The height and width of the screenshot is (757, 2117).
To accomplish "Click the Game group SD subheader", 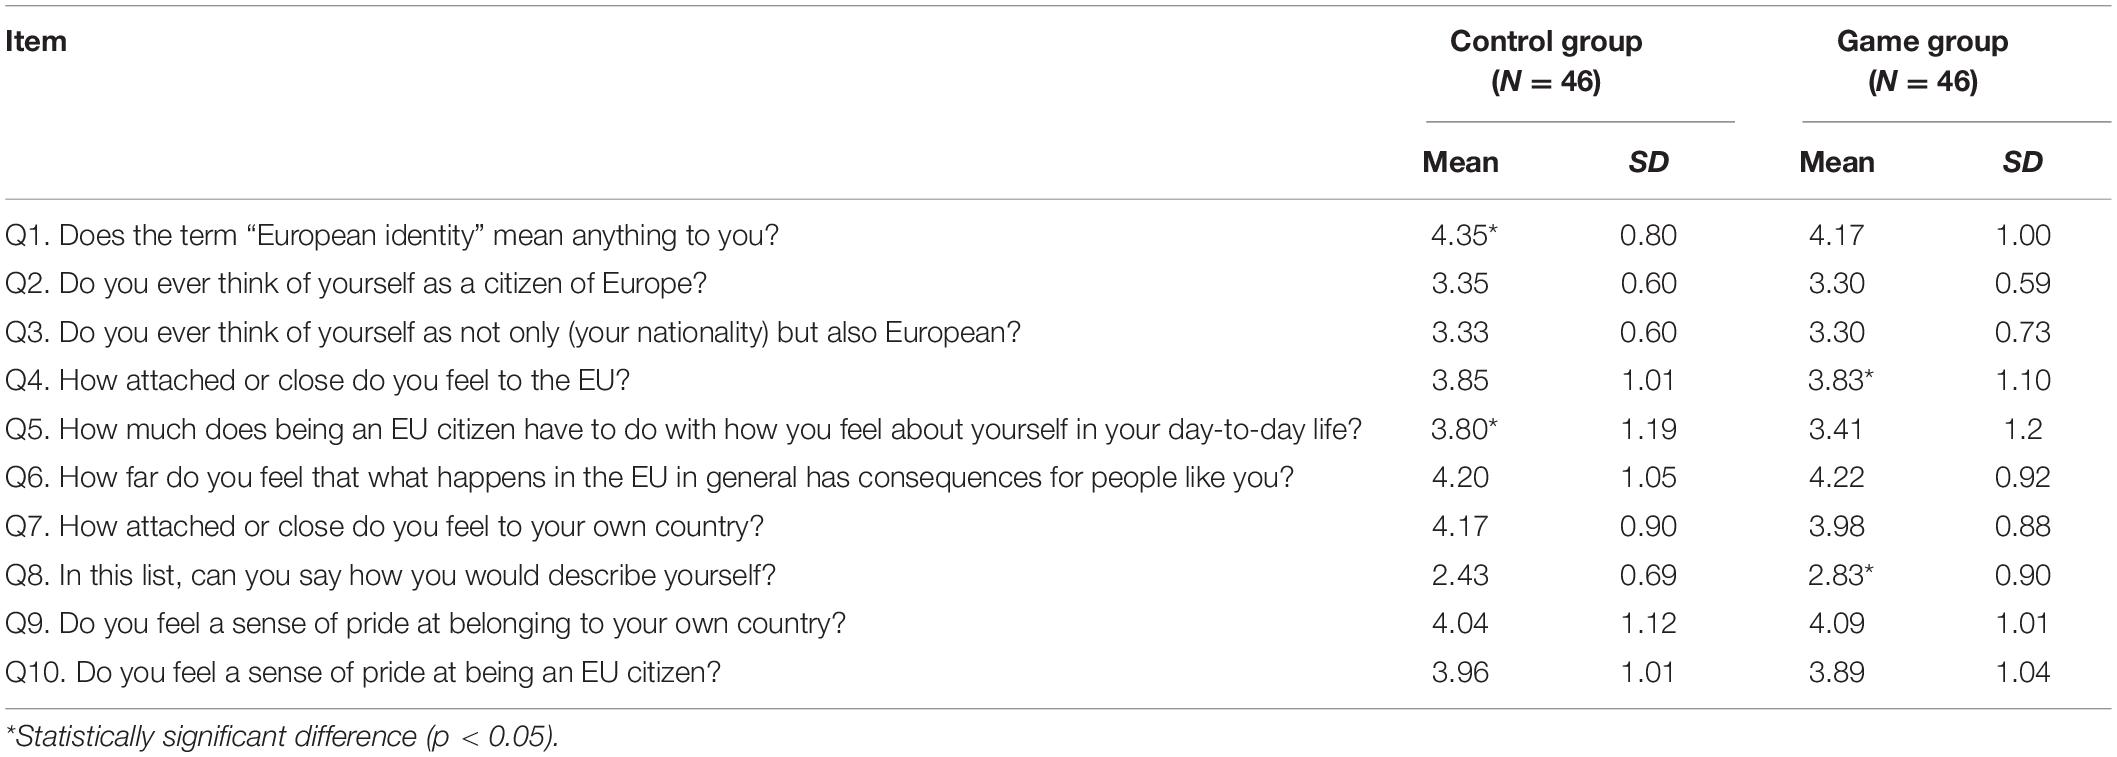I will (x=2022, y=162).
